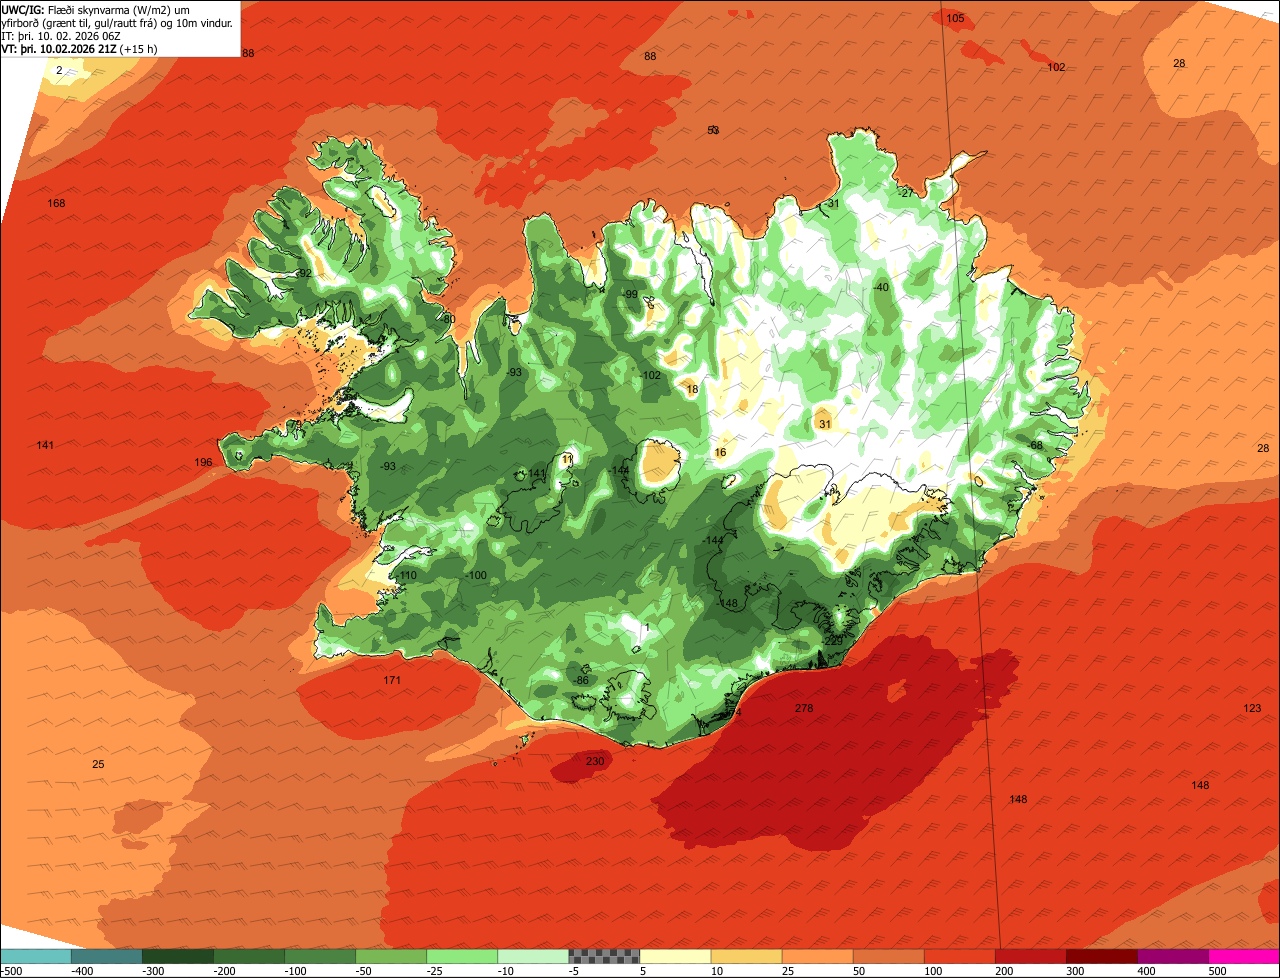
Task: Select the checkered legend swatch between -5 and 5
Action: (x=604, y=956)
